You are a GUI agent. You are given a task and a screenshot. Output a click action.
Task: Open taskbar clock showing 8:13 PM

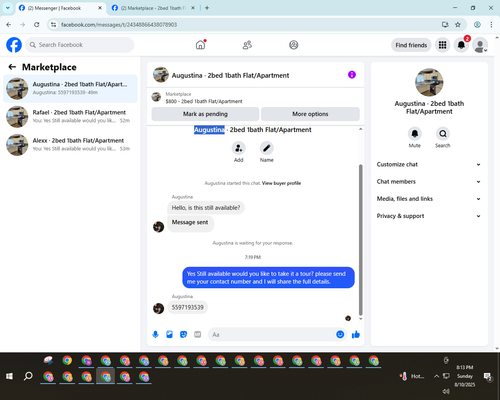click(465, 376)
